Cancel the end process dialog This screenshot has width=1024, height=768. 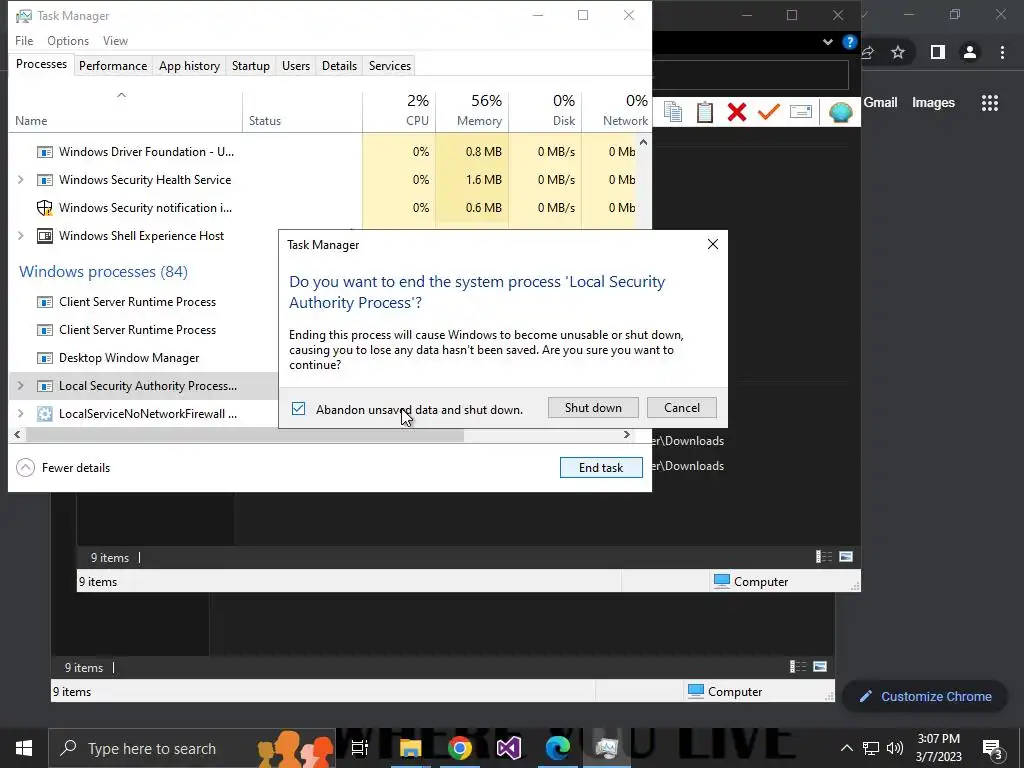pos(681,408)
